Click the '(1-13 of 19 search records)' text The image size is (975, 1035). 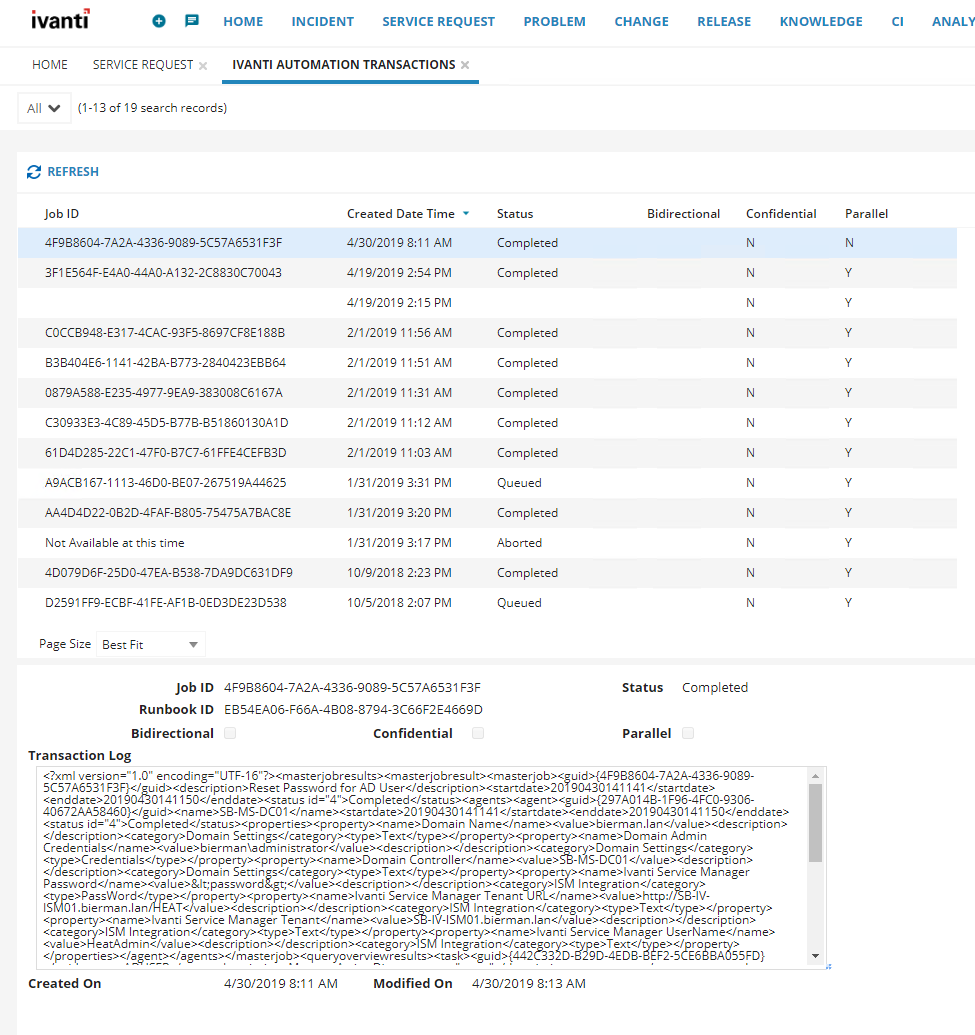(152, 108)
